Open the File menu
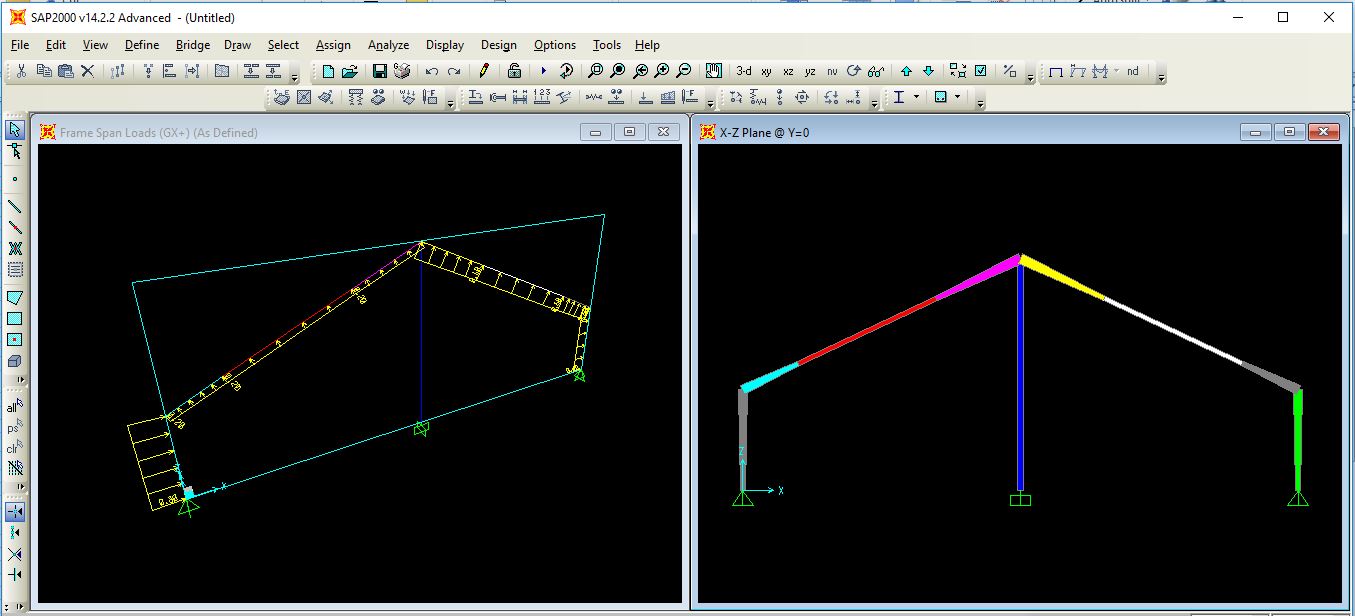The width and height of the screenshot is (1355, 616). click(x=20, y=45)
